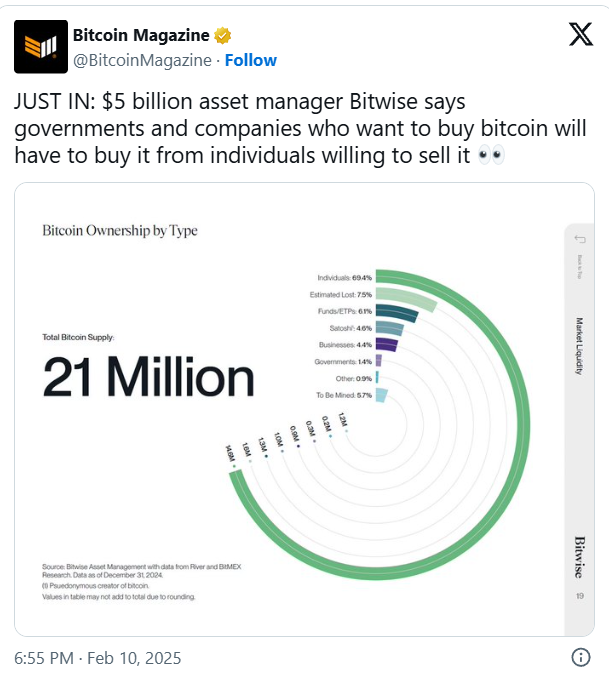Open the X logo link

click(580, 35)
